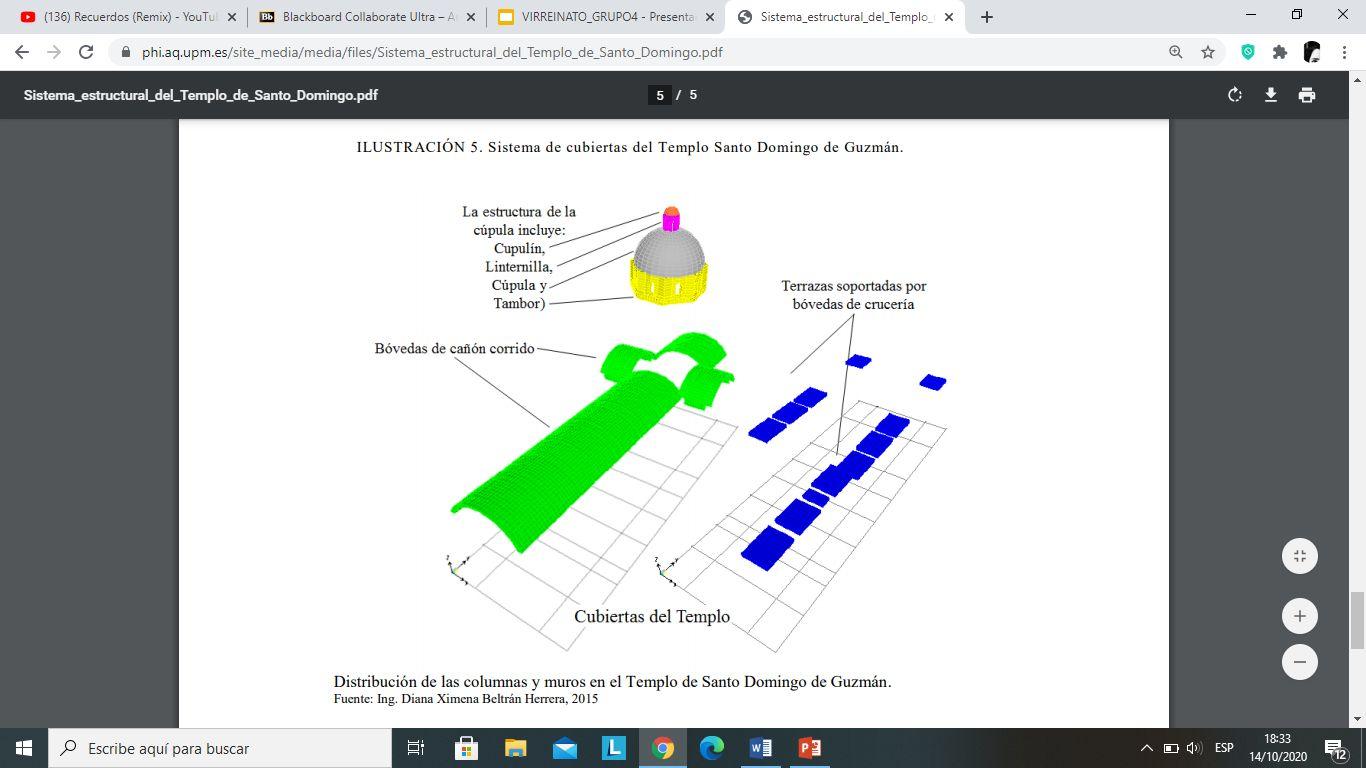Switch to the VIRREINATO_GRUPO4 presentation tab
Screen dimensions: 1366x768
pos(597,17)
